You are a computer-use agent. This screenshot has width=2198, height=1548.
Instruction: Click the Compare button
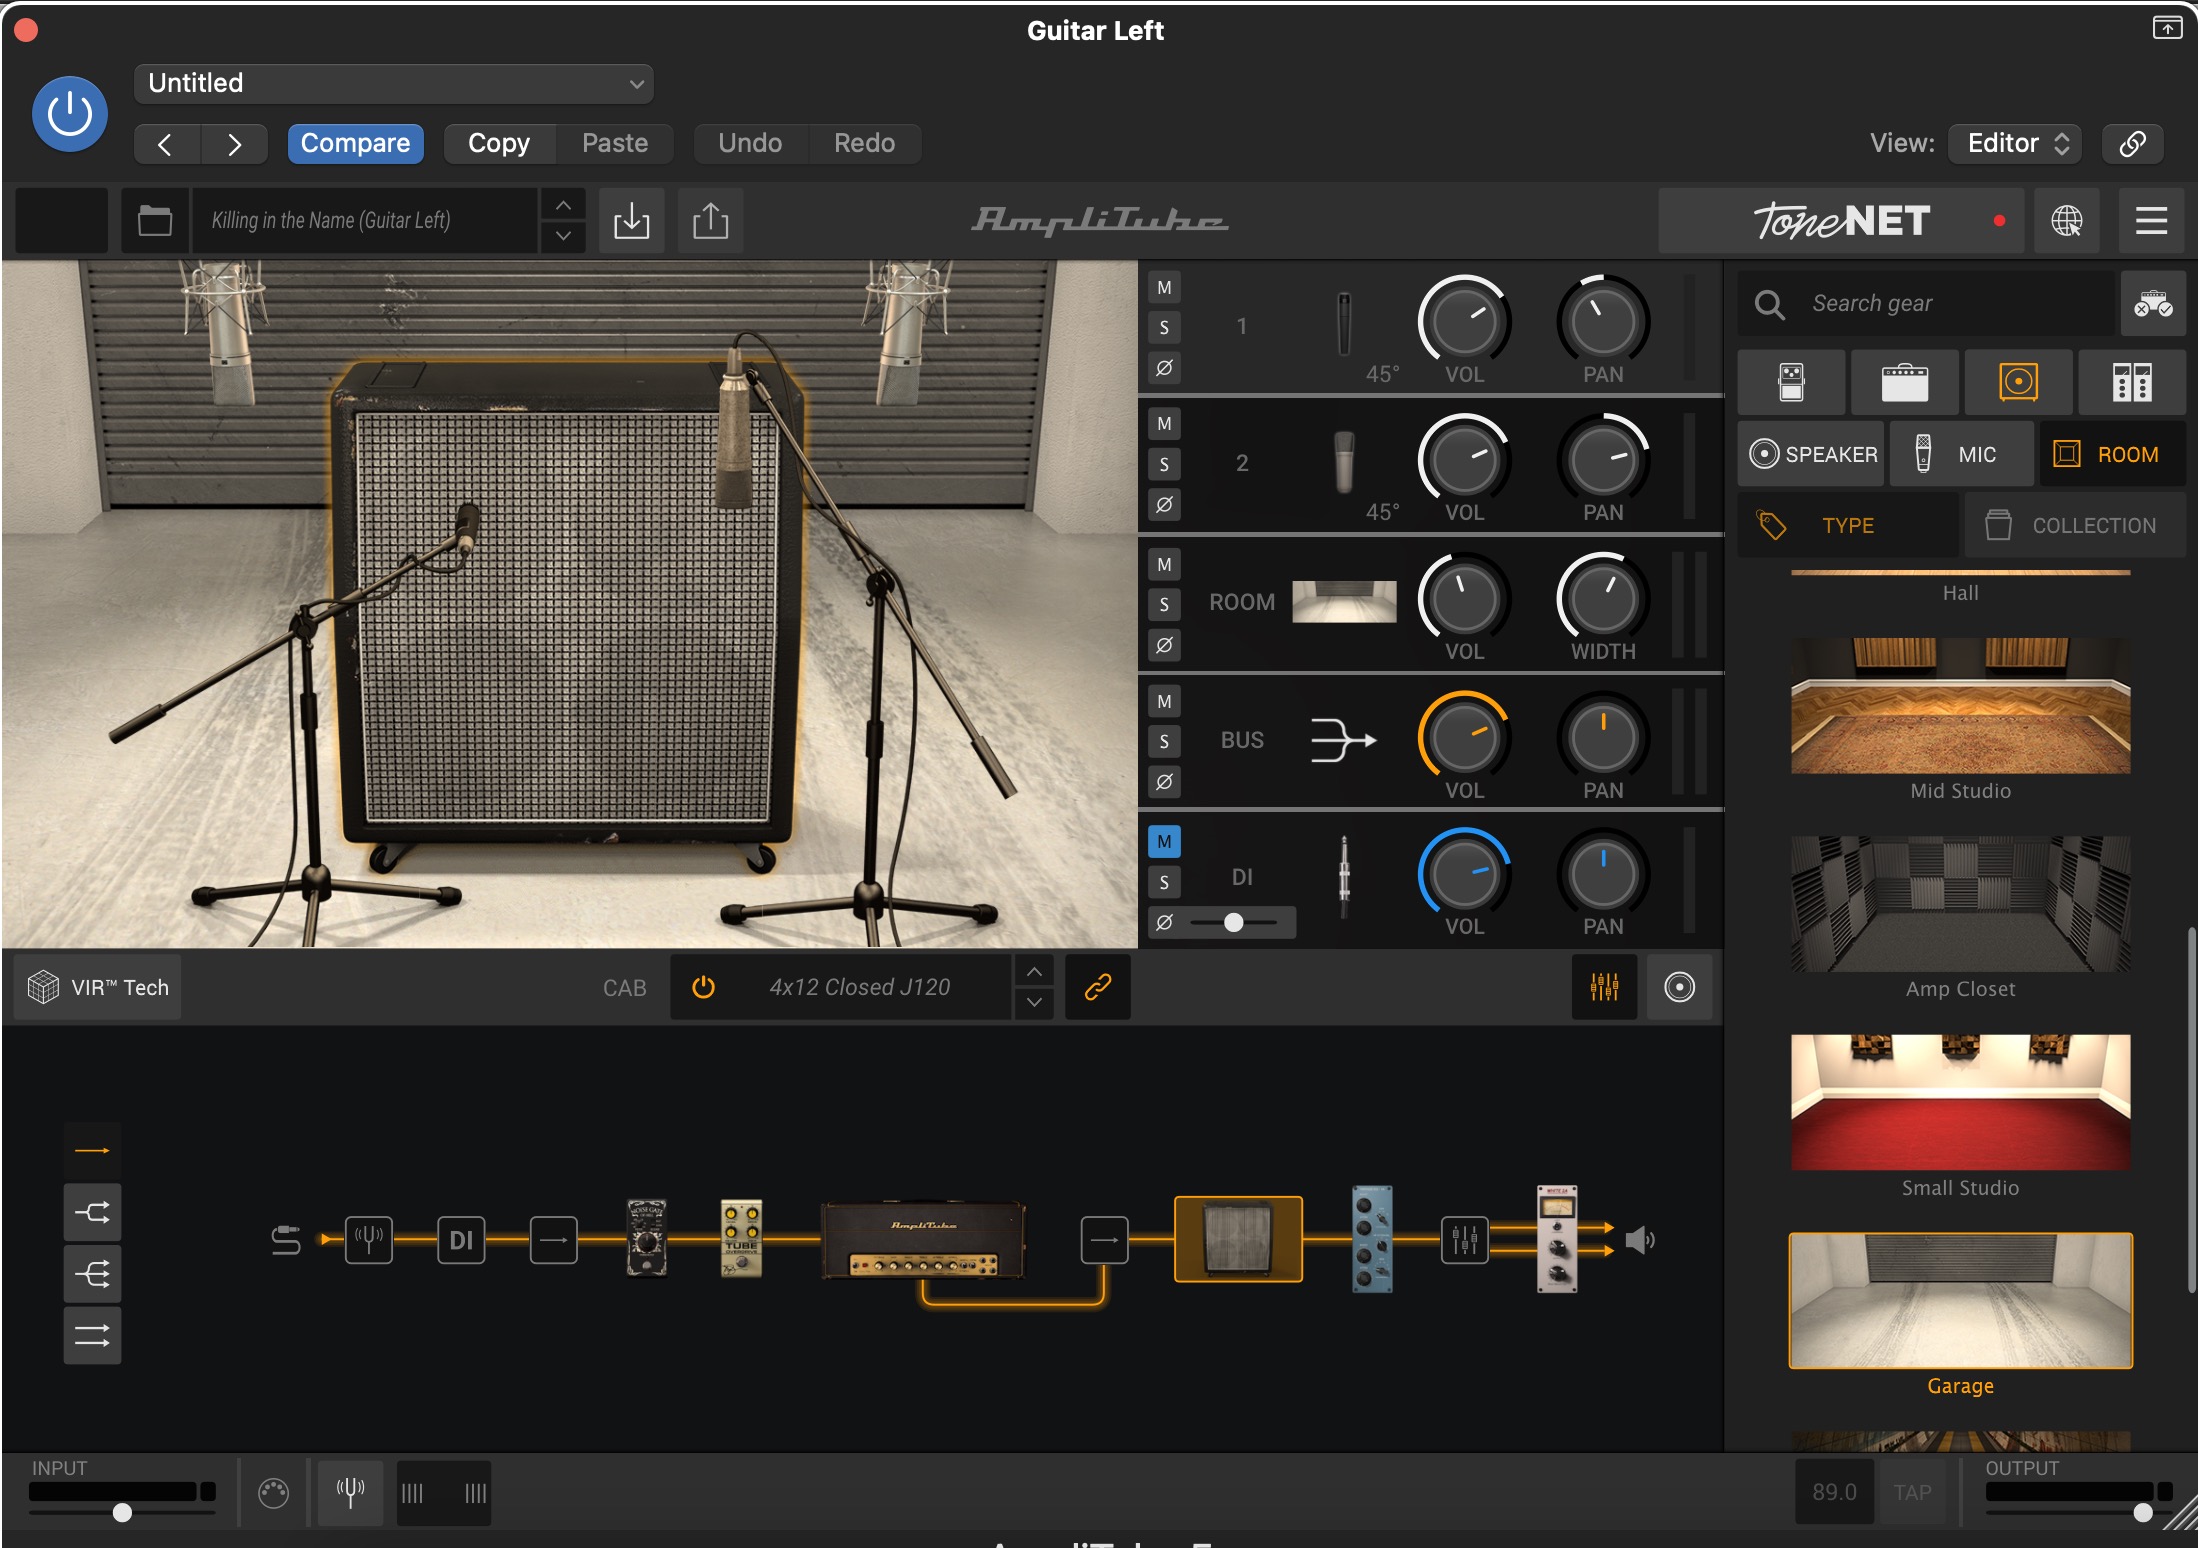click(355, 143)
